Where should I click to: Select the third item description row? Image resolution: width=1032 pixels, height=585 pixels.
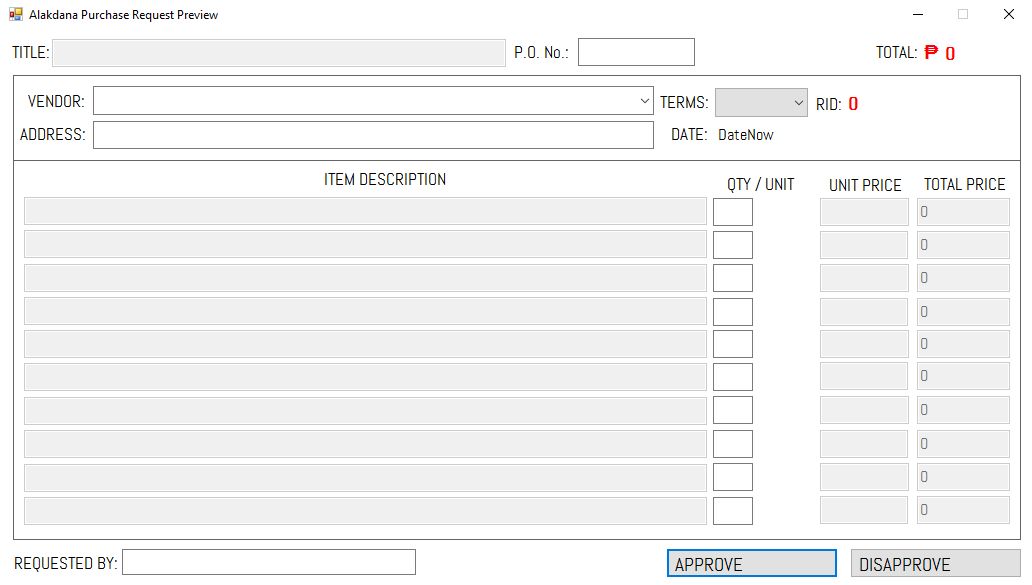pyautogui.click(x=365, y=278)
